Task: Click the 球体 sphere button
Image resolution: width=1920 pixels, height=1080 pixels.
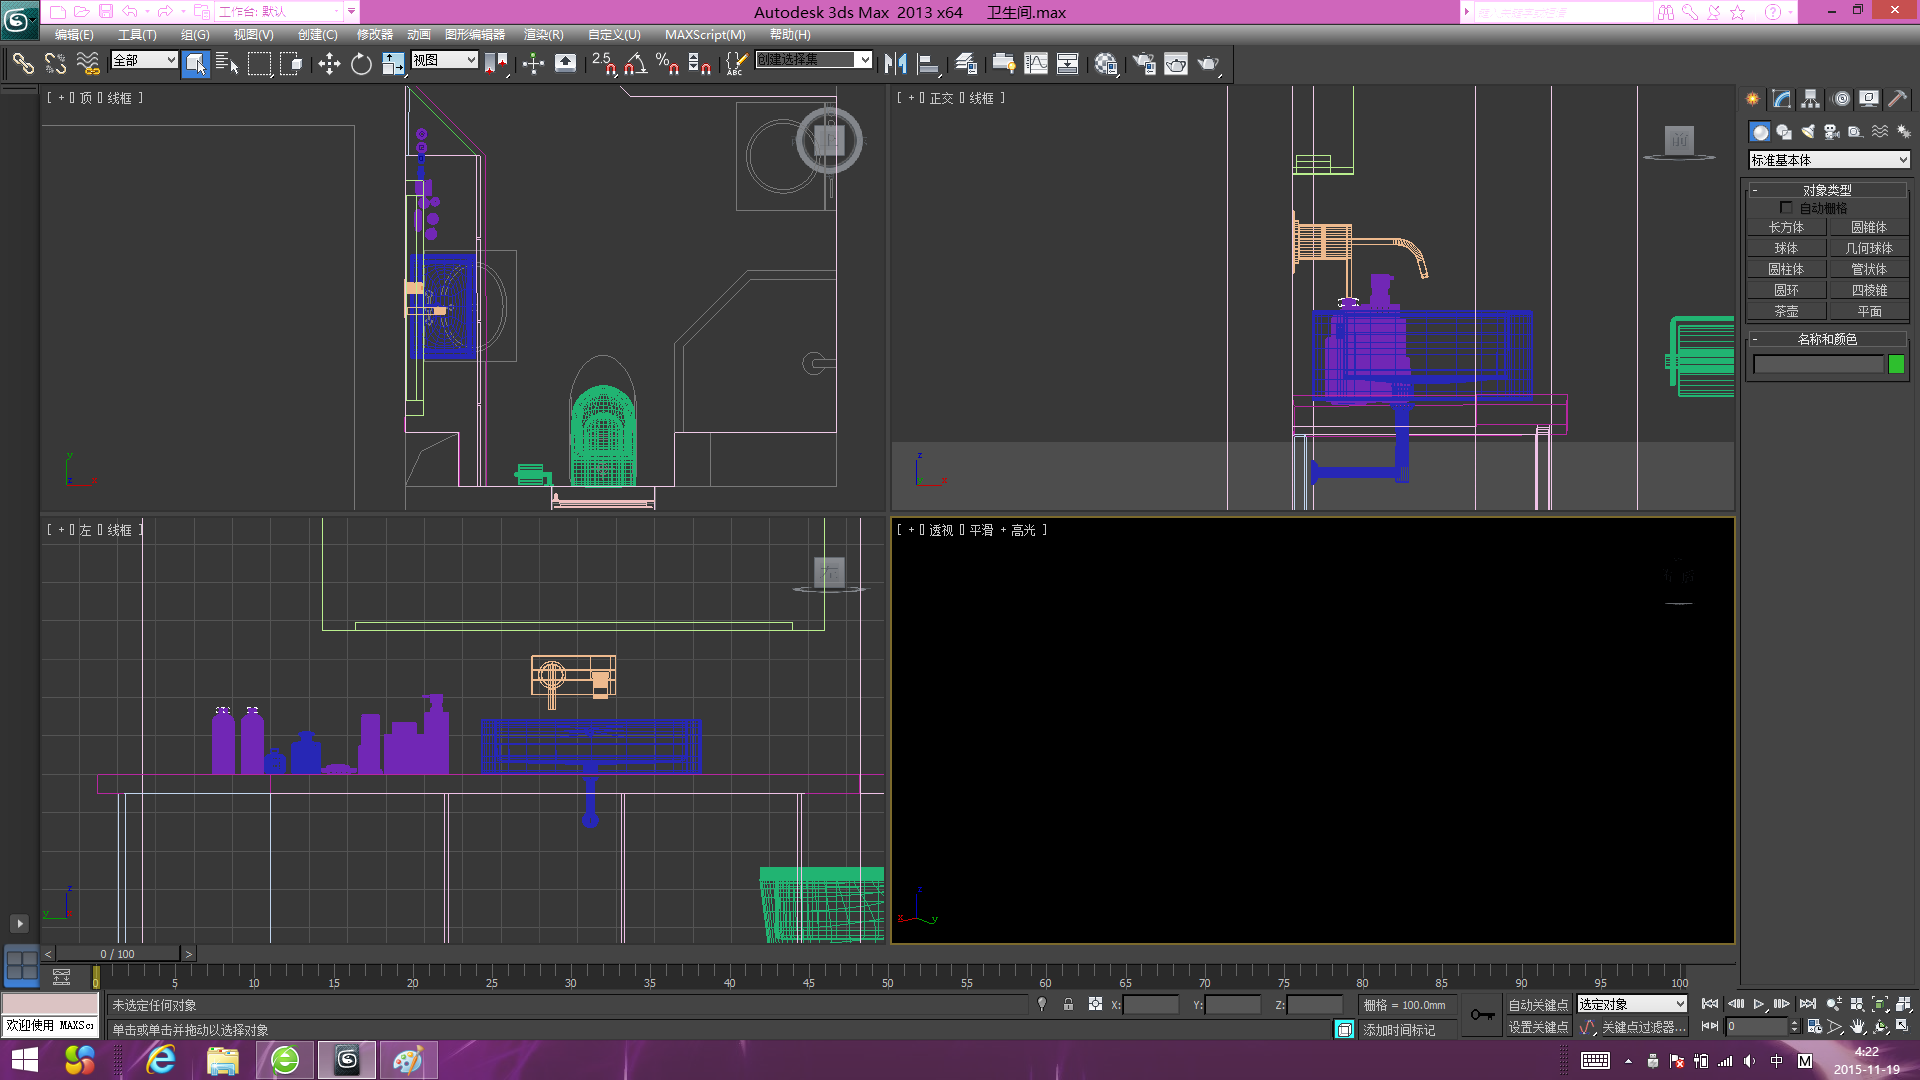Action: (x=1786, y=249)
